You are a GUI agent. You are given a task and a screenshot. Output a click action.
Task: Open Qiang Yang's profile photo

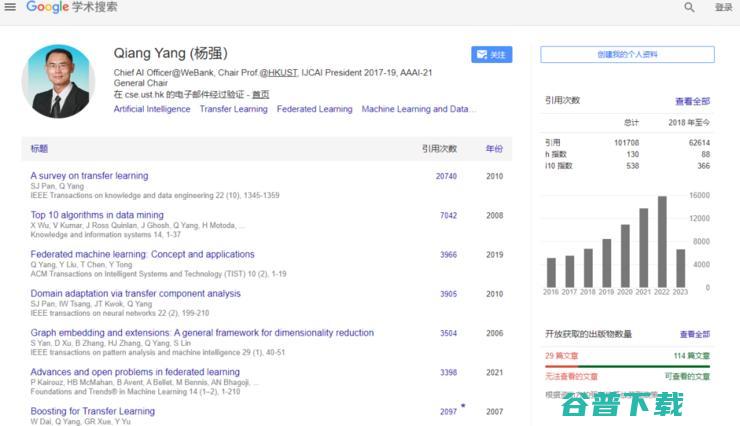point(59,81)
